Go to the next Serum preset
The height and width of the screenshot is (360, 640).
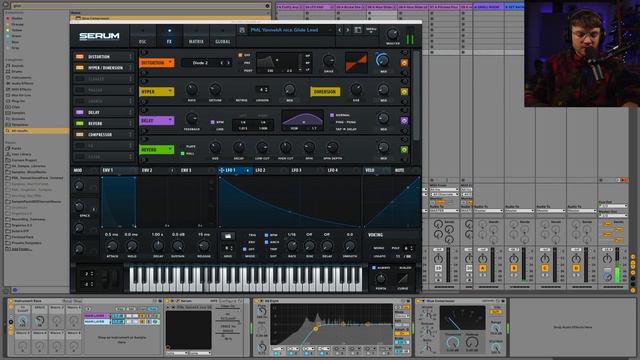(348, 30)
